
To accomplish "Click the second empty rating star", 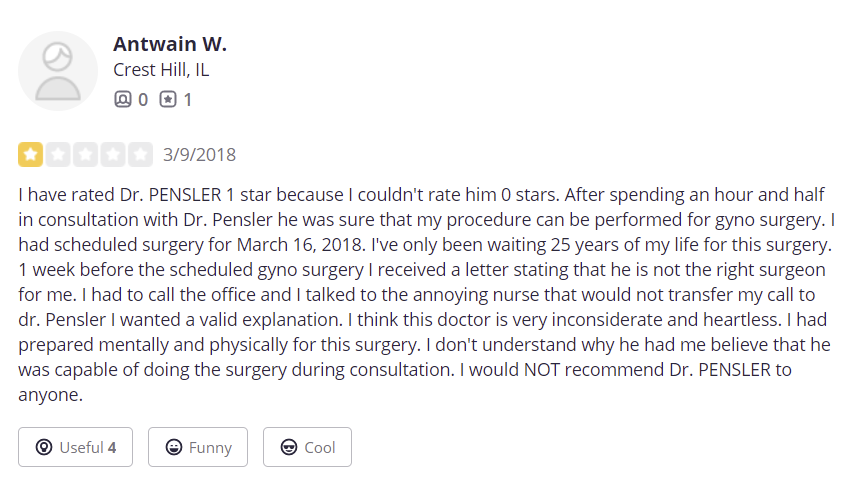I will pyautogui.click(x=58, y=155).
